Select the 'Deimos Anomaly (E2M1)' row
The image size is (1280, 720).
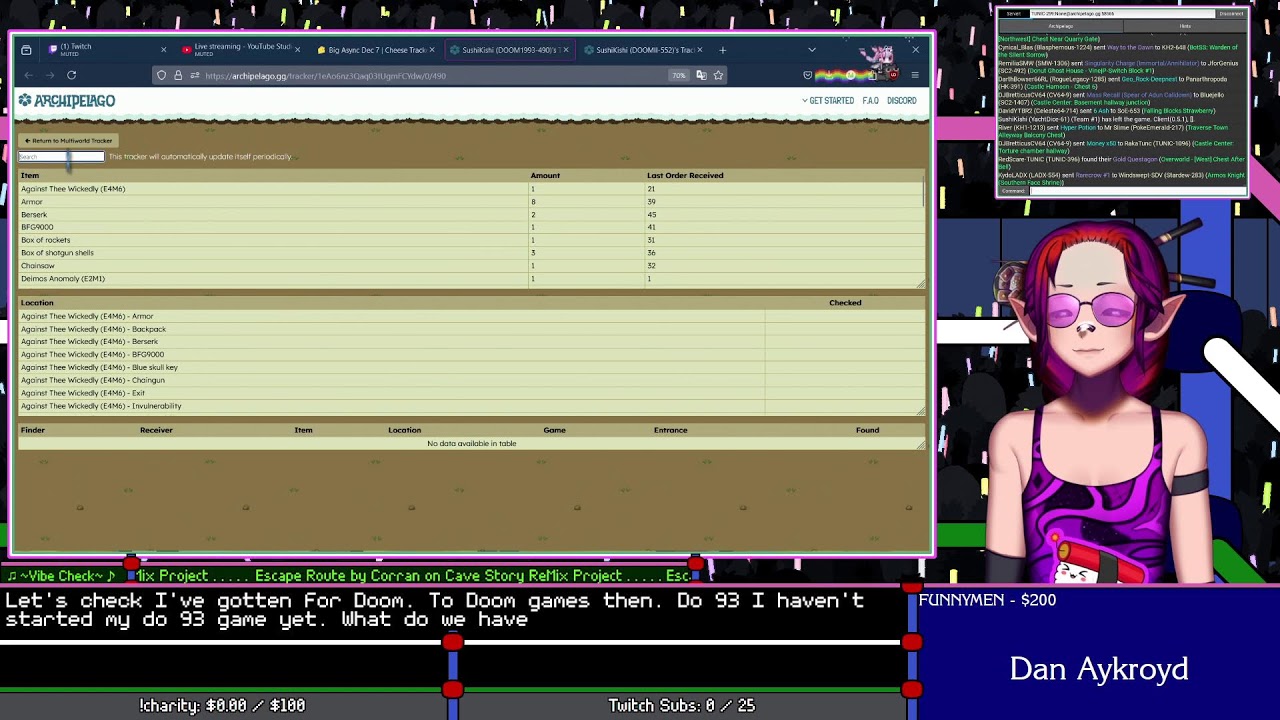(x=470, y=279)
